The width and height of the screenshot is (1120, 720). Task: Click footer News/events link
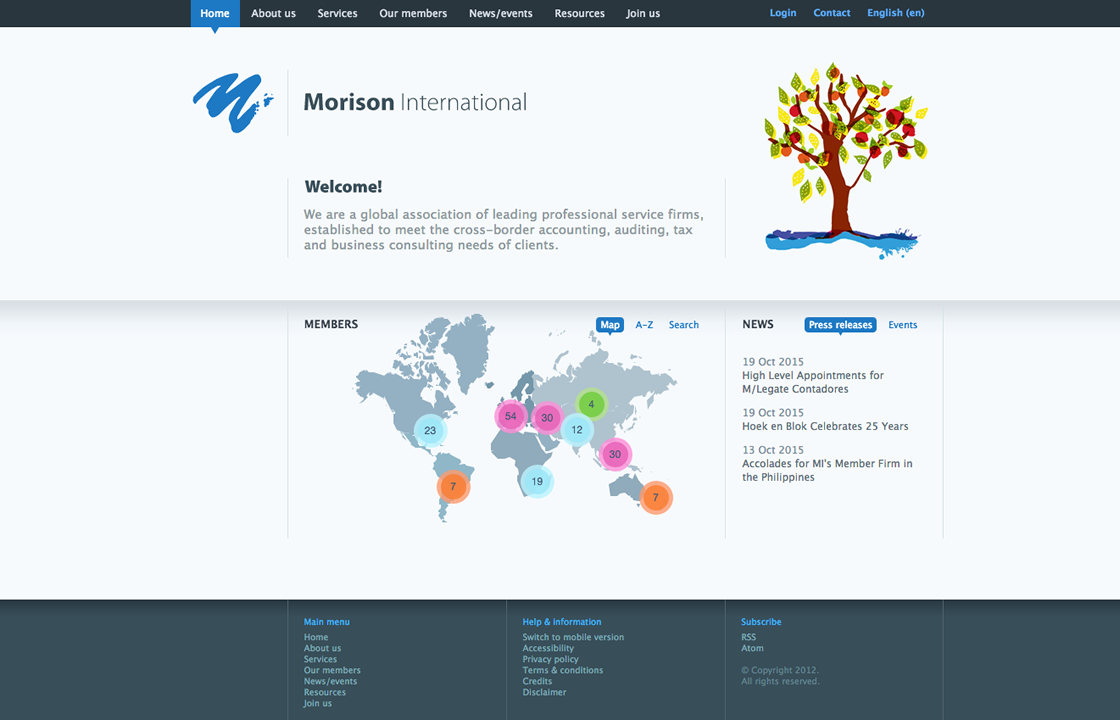330,681
